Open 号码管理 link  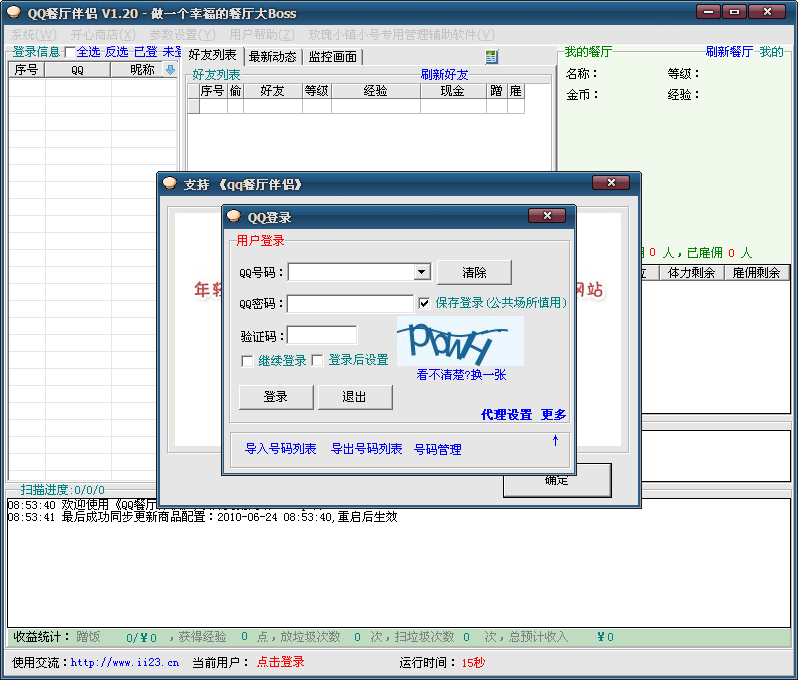click(x=438, y=449)
